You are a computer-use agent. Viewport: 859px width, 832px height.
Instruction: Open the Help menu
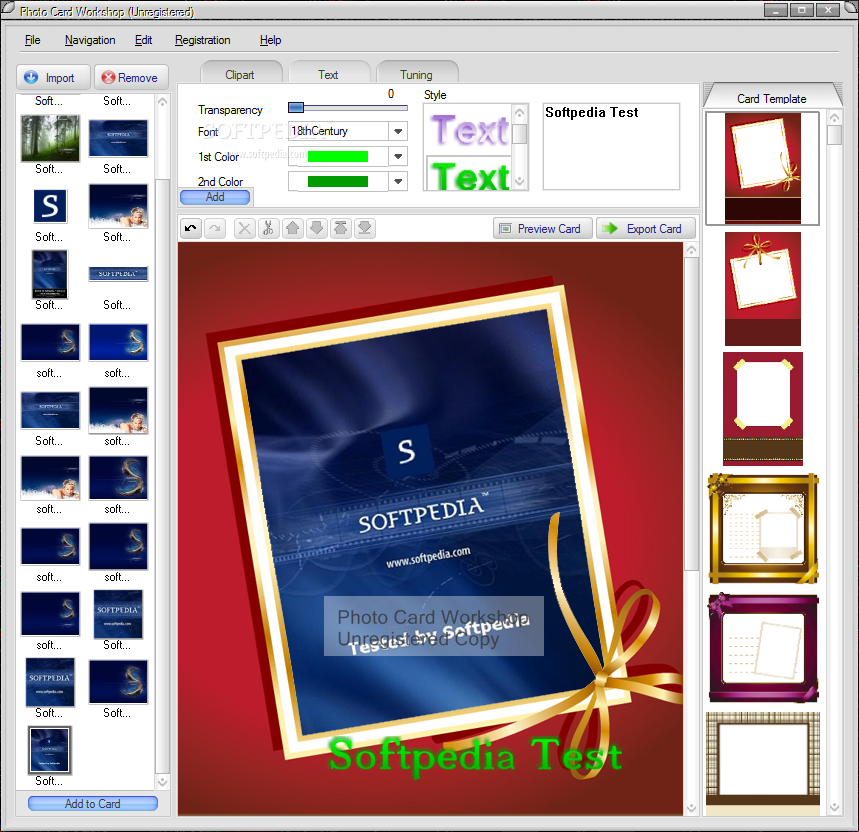(270, 40)
